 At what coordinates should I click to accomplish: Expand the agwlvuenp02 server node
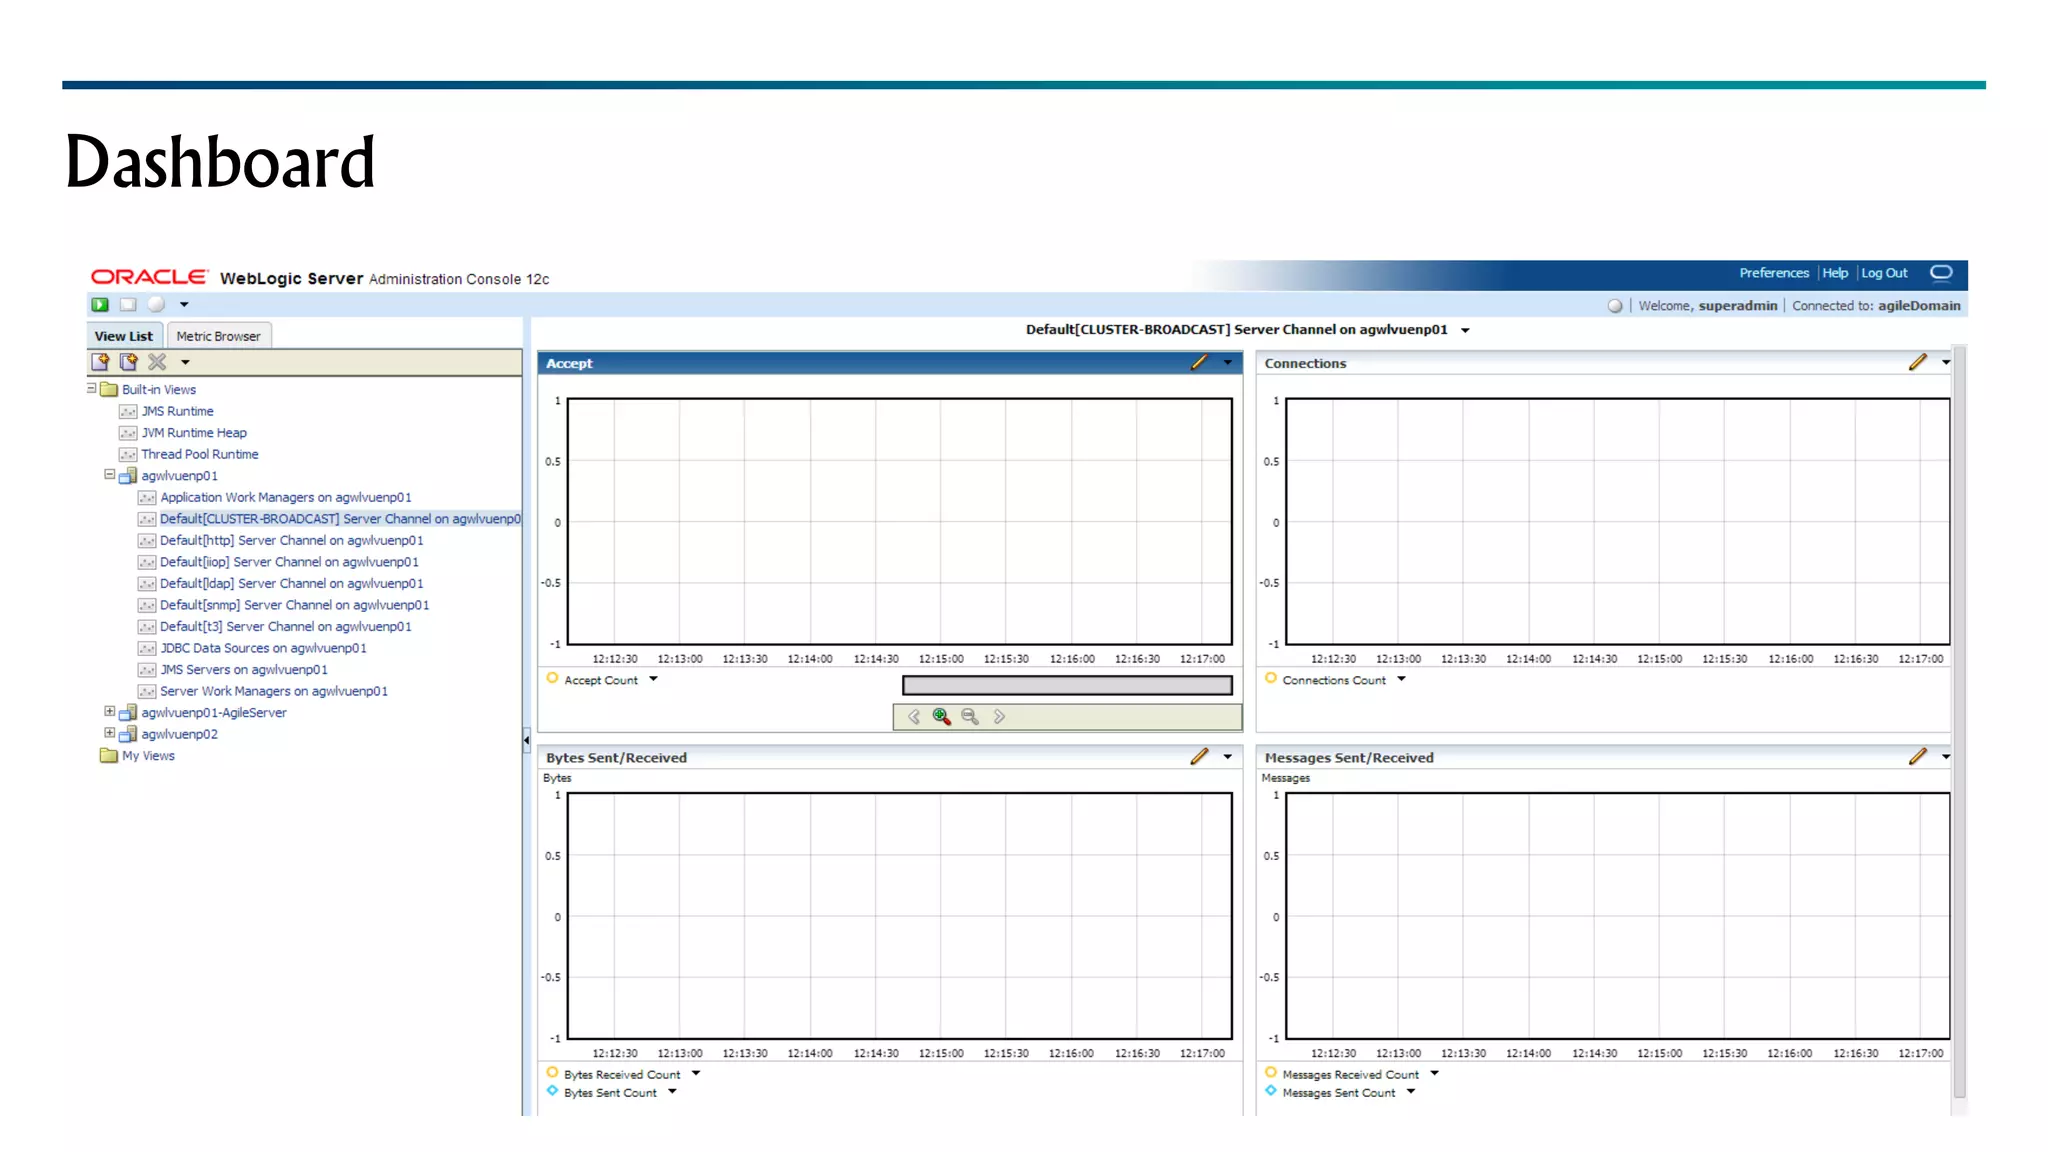coord(110,733)
